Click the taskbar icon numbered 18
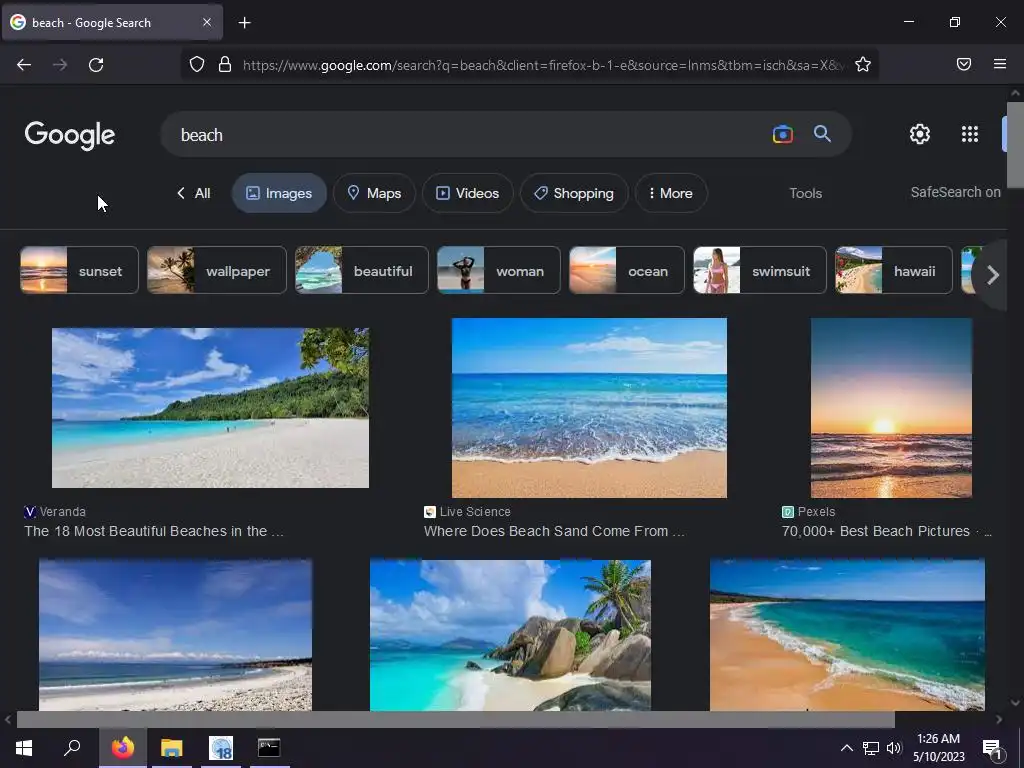1024x768 pixels. click(221, 748)
